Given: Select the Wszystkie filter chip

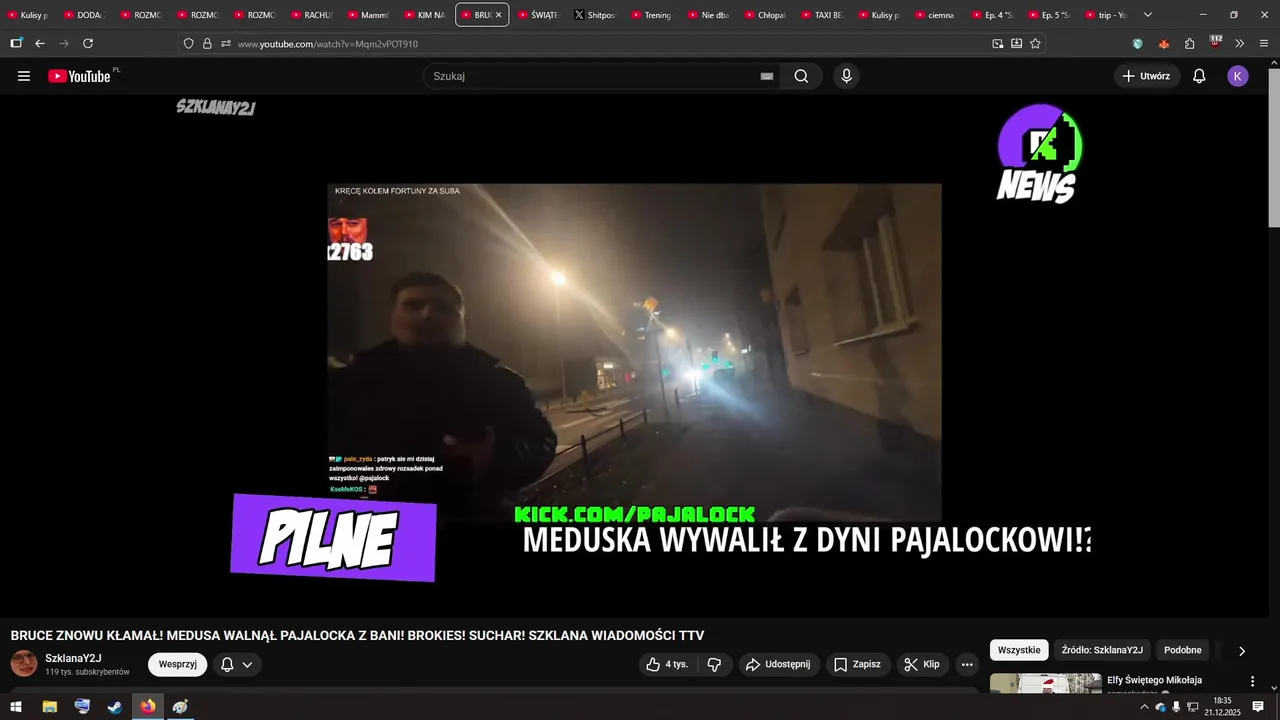Looking at the screenshot, I should tap(1019, 650).
